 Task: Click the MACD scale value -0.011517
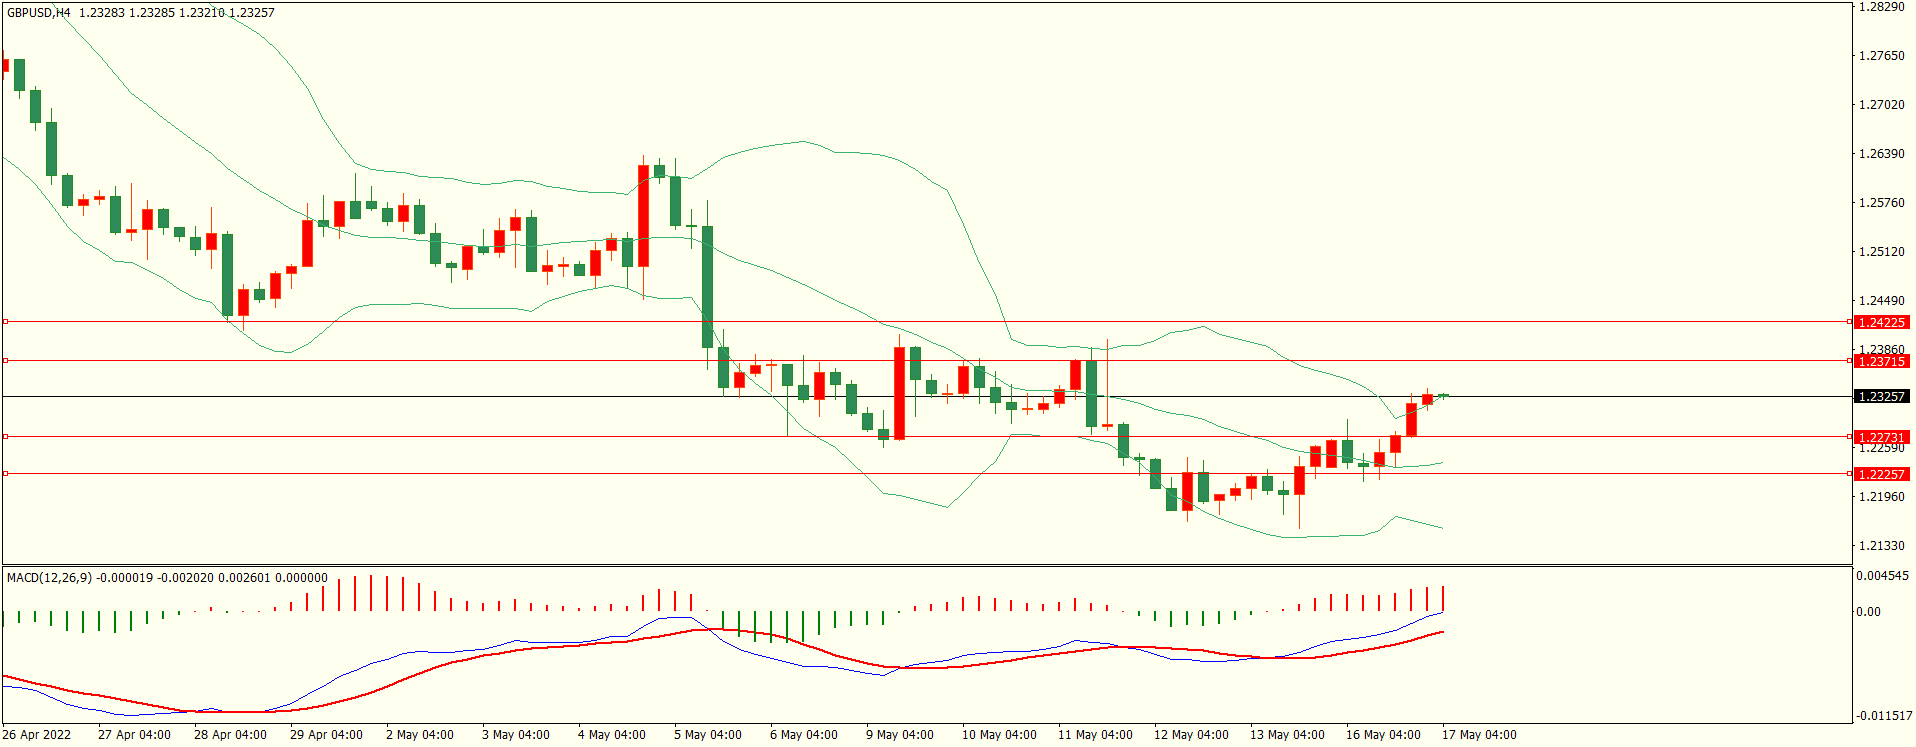pyautogui.click(x=1884, y=716)
